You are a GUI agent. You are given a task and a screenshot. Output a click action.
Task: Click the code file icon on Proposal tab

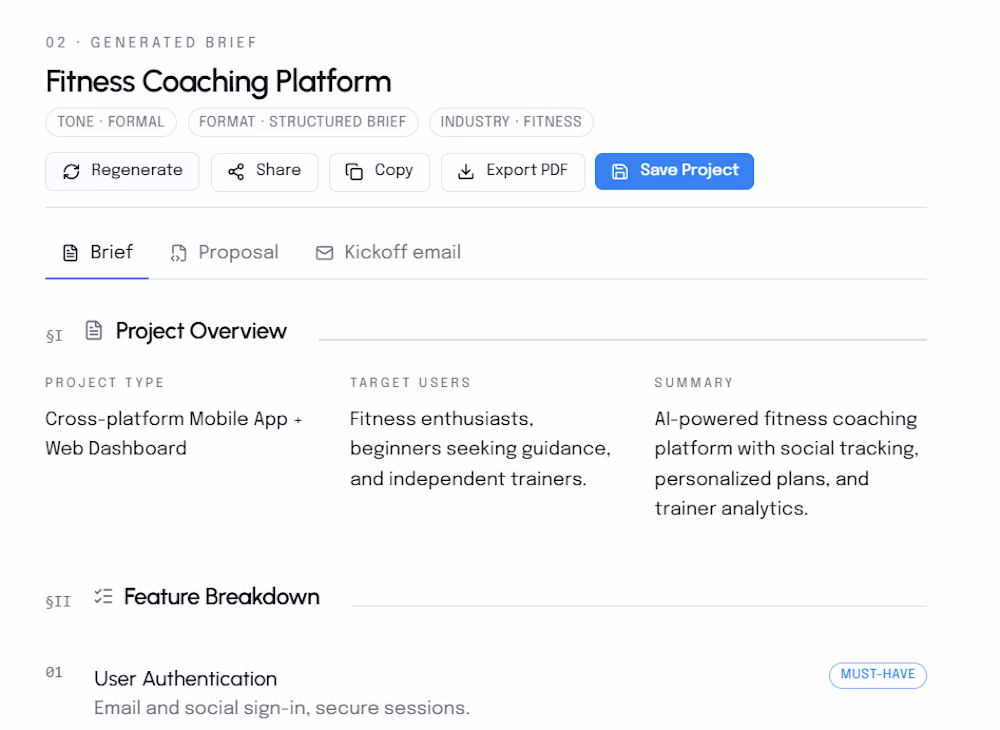pos(179,254)
